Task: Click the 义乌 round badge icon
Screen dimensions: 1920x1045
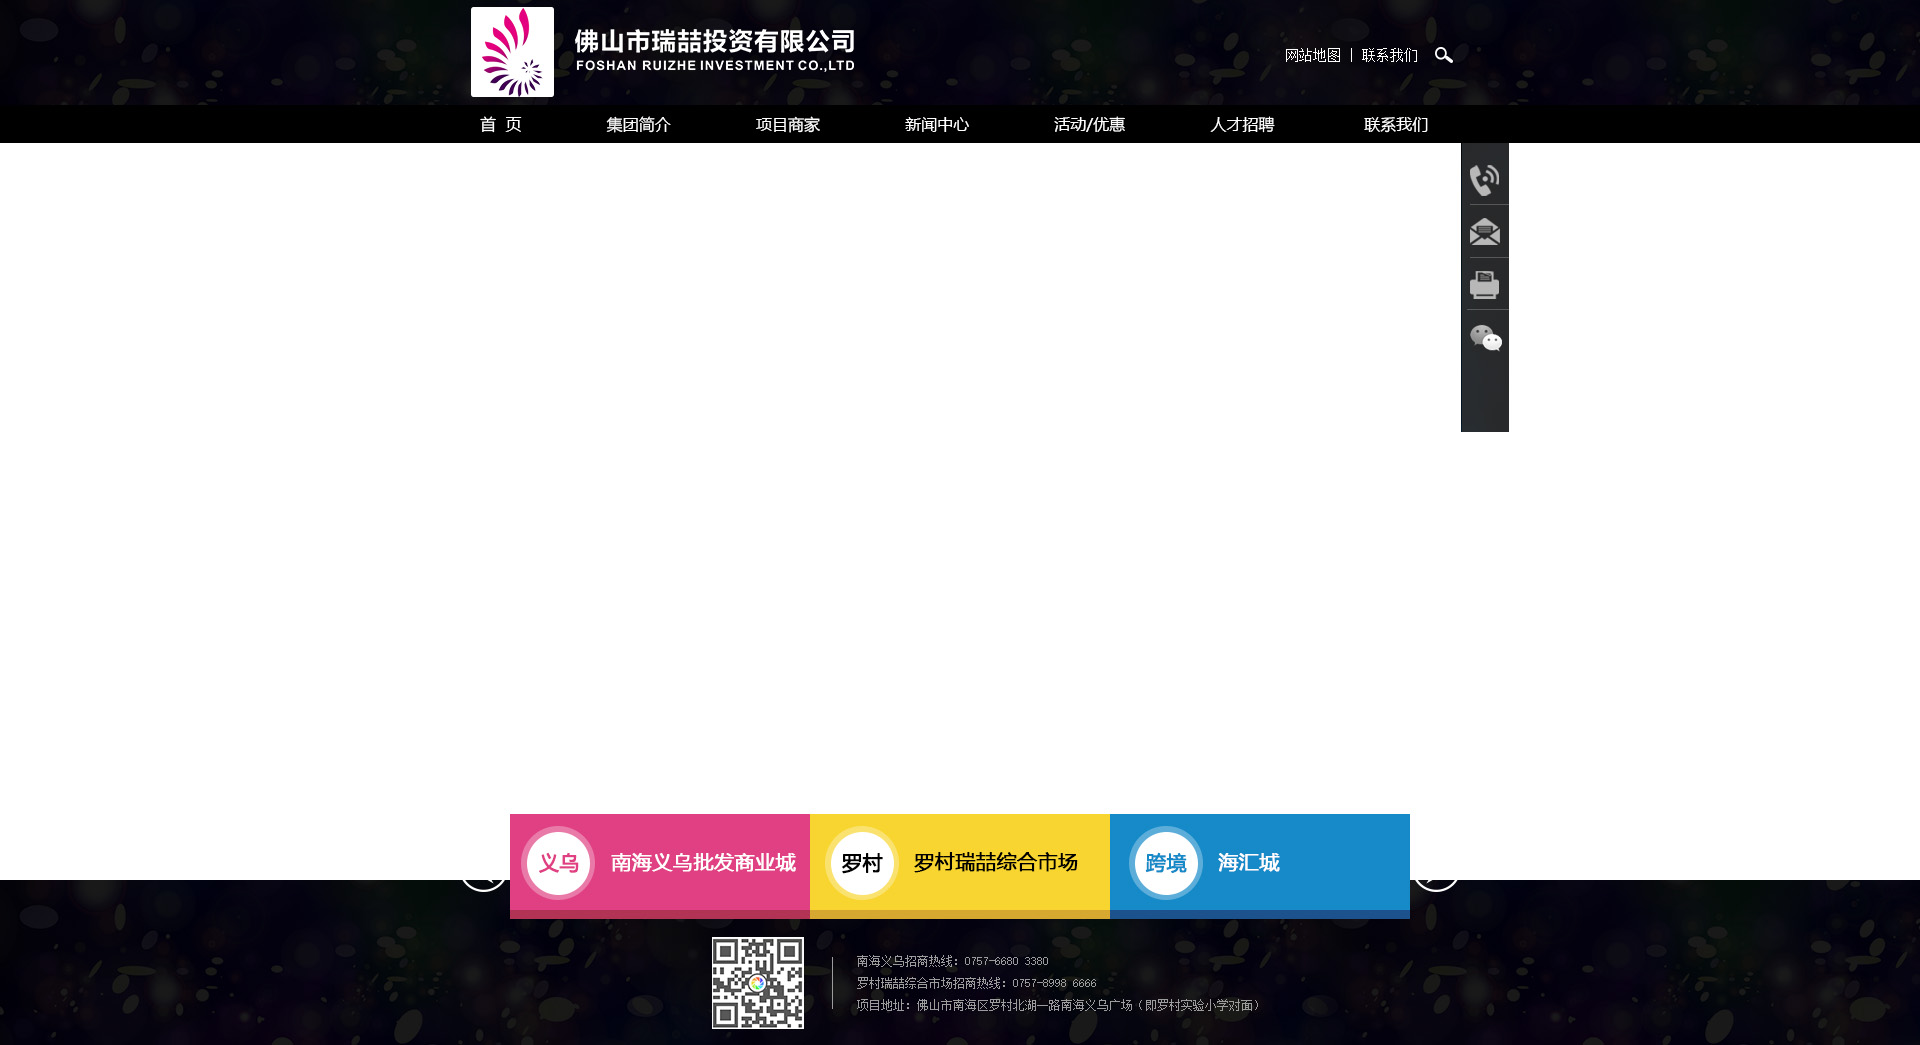Action: pyautogui.click(x=558, y=863)
